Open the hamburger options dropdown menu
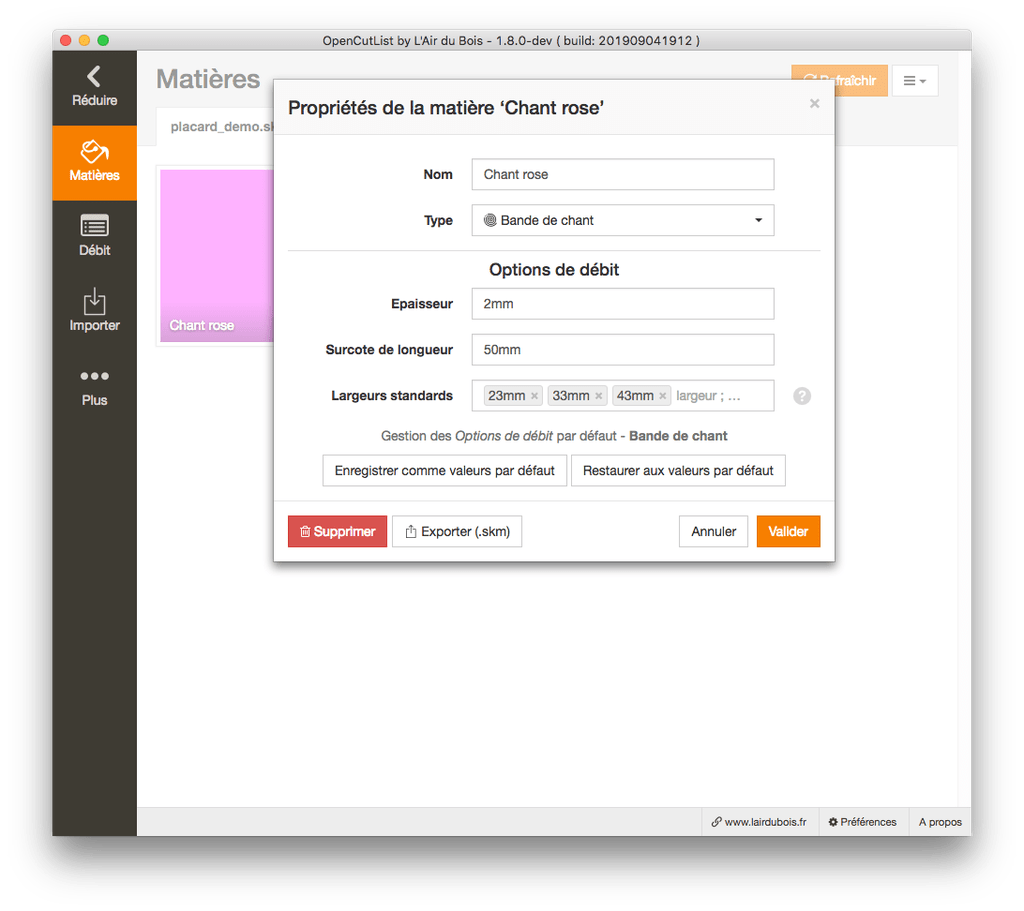Image resolution: width=1024 pixels, height=911 pixels. (914, 81)
